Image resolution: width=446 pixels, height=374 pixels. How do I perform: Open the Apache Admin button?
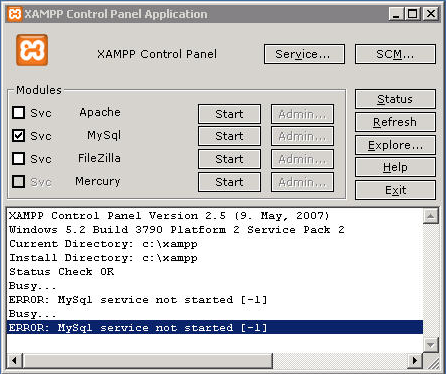pos(302,114)
